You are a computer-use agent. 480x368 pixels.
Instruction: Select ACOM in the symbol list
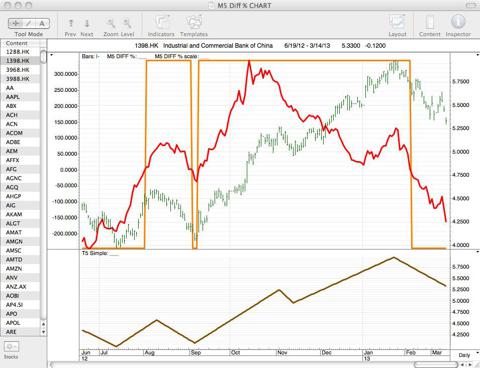click(21, 133)
